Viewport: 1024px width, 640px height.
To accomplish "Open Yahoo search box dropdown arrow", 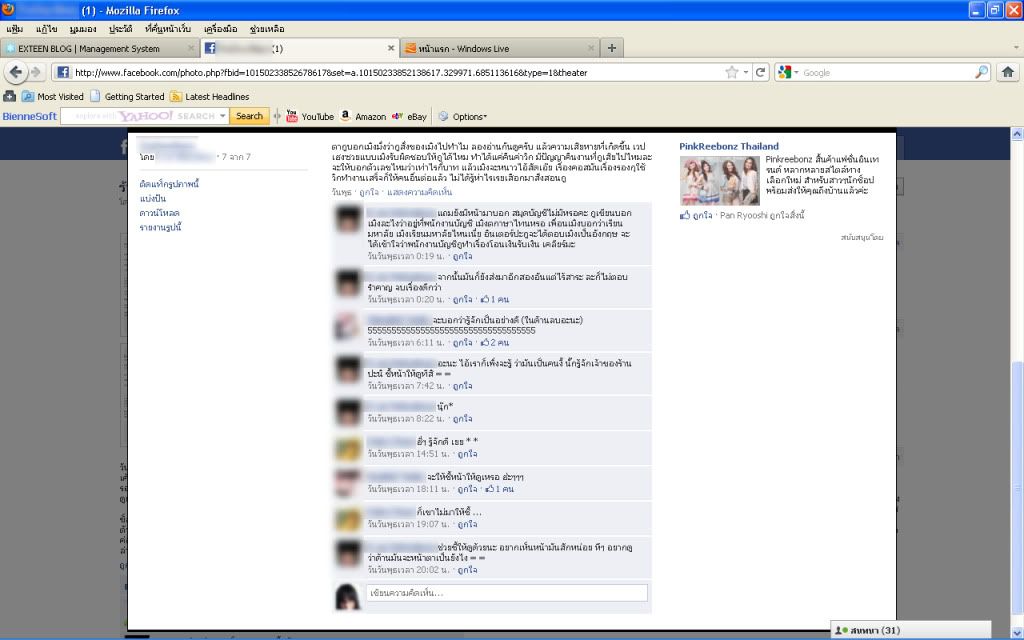I will click(x=223, y=116).
